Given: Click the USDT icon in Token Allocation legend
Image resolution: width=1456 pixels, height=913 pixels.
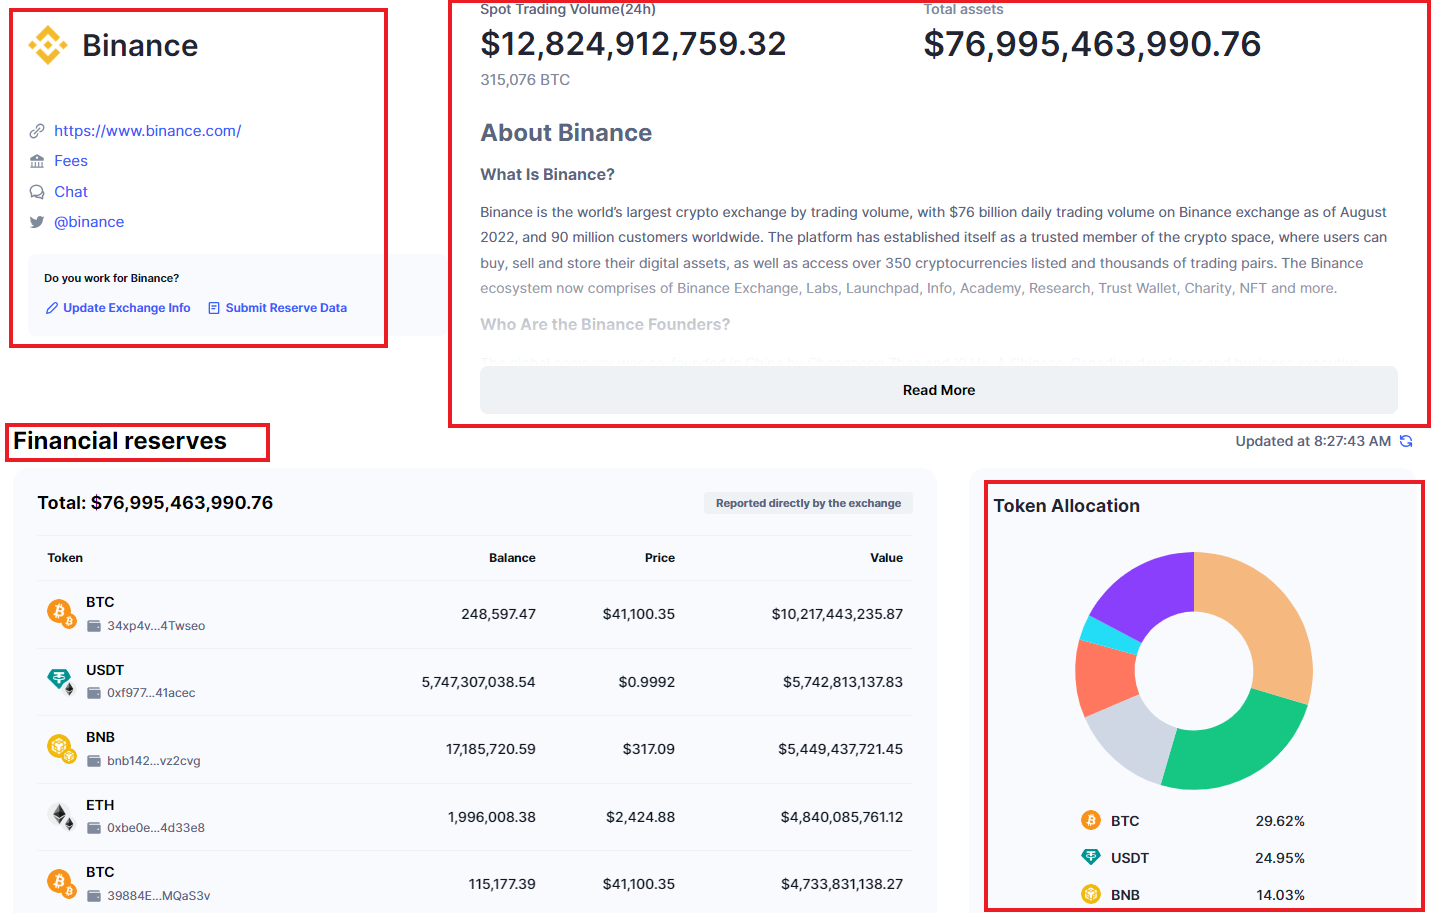Looking at the screenshot, I should pyautogui.click(x=1091, y=857).
